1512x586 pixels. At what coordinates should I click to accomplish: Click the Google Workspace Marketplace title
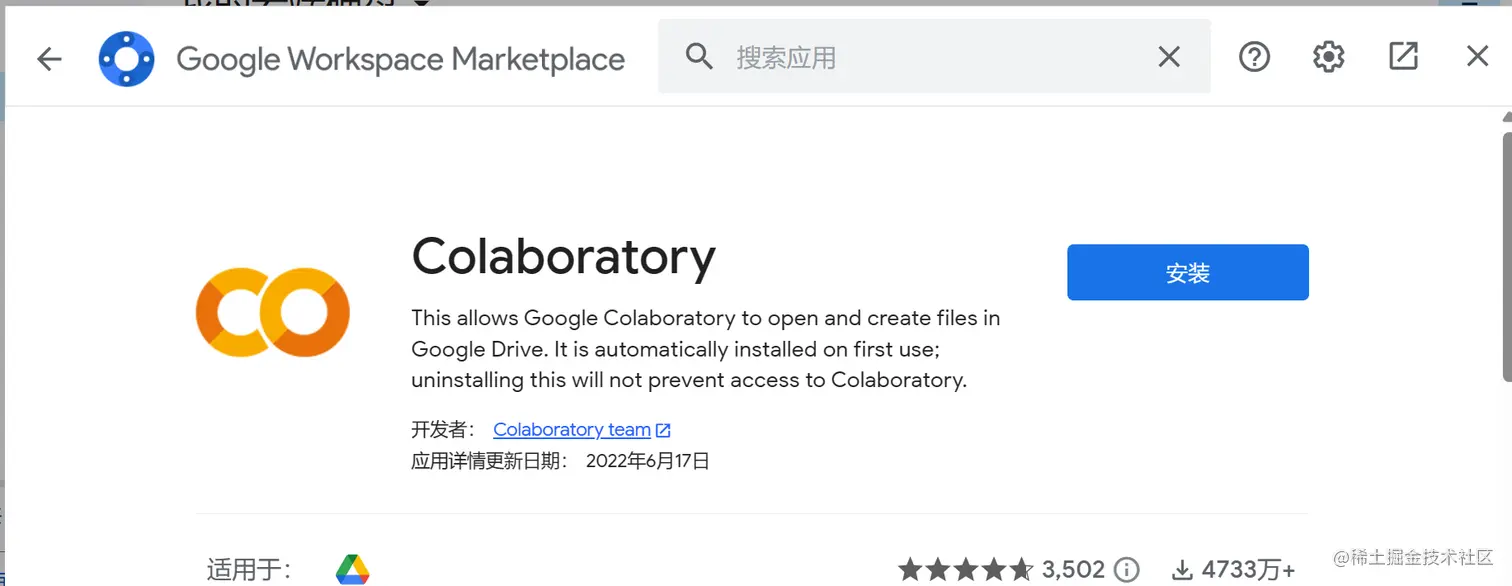coord(401,59)
